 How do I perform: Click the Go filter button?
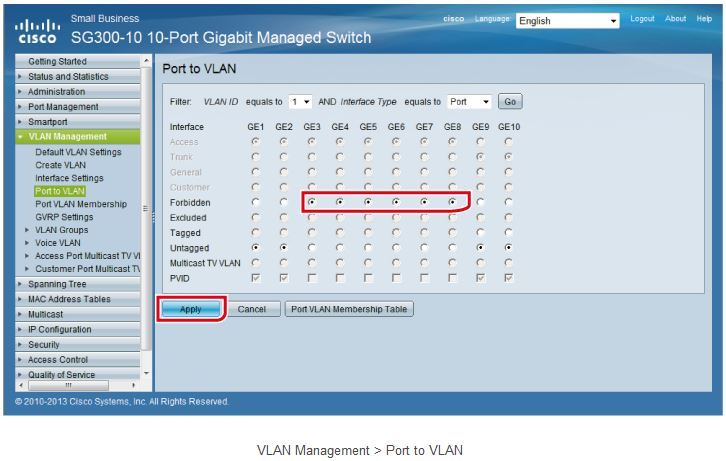coord(510,102)
